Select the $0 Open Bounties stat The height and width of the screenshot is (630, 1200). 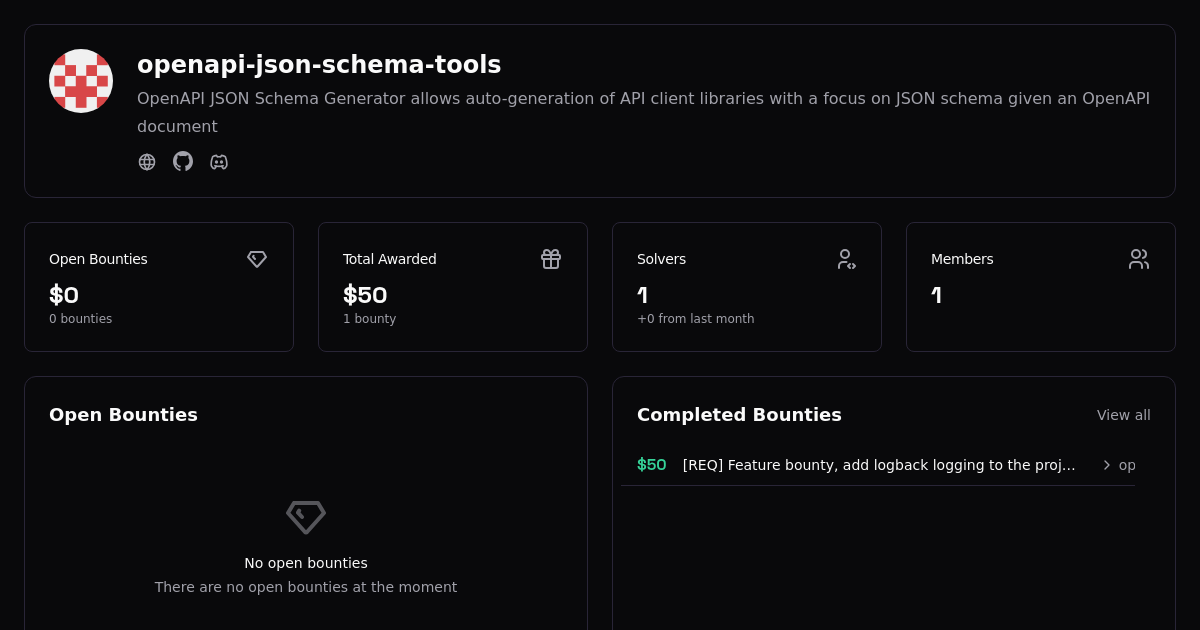click(64, 295)
